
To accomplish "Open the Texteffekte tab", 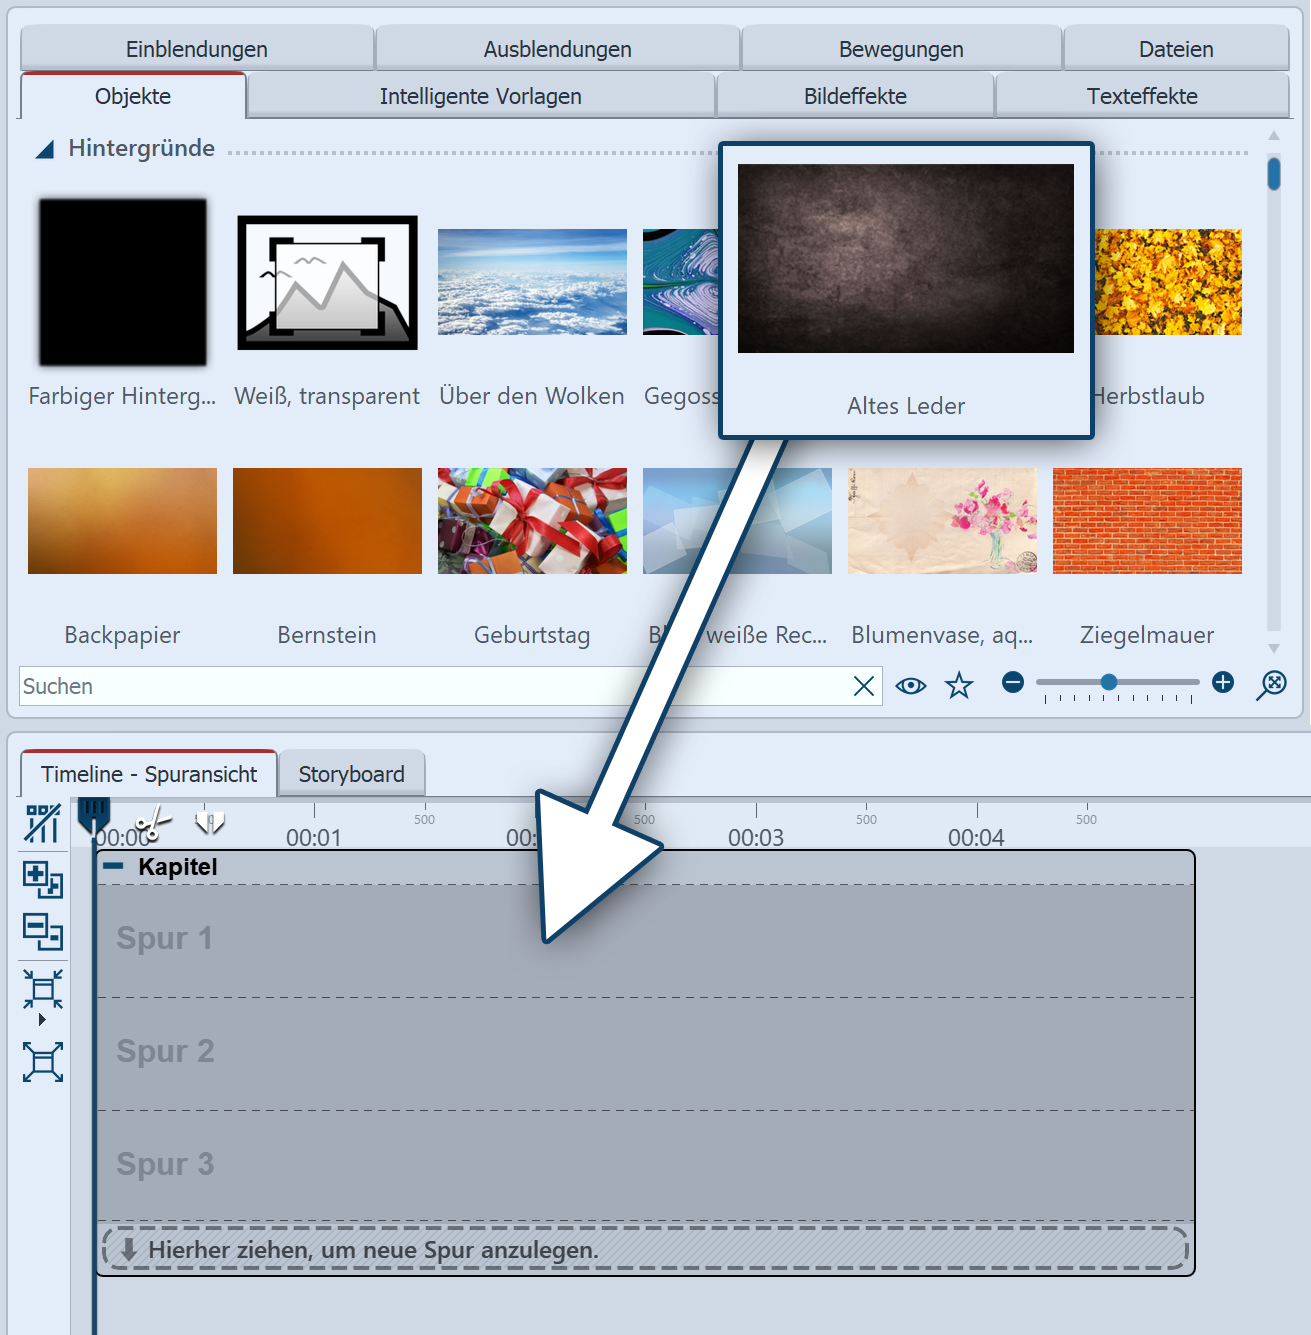I will point(1142,96).
